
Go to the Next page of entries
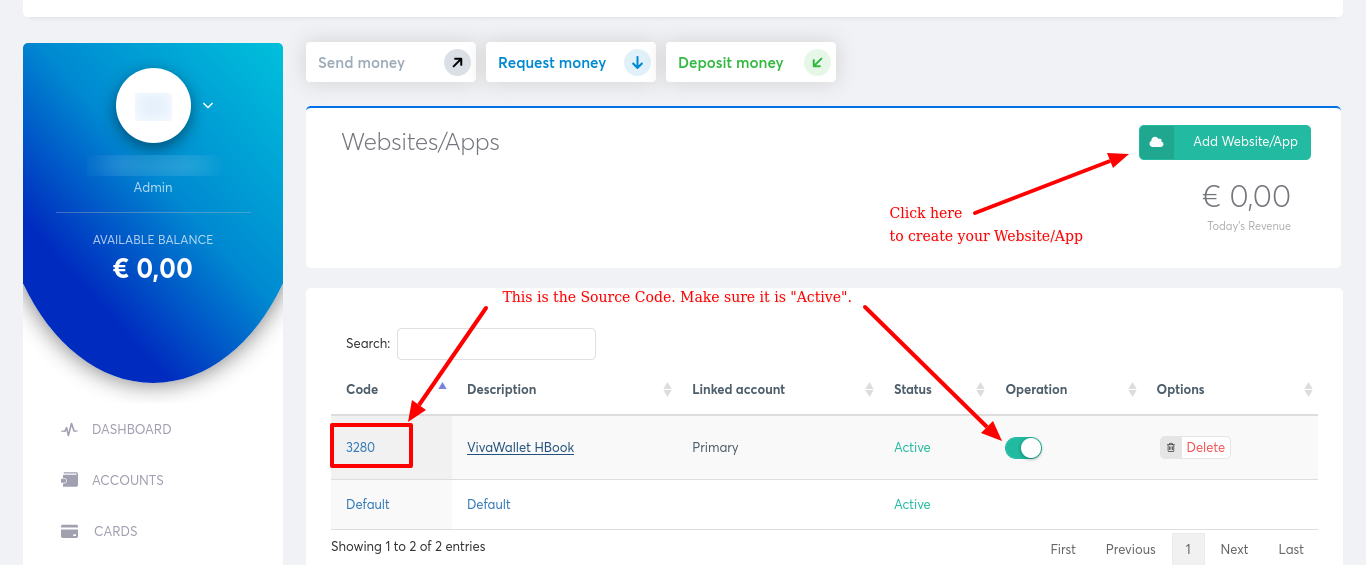point(1234,549)
